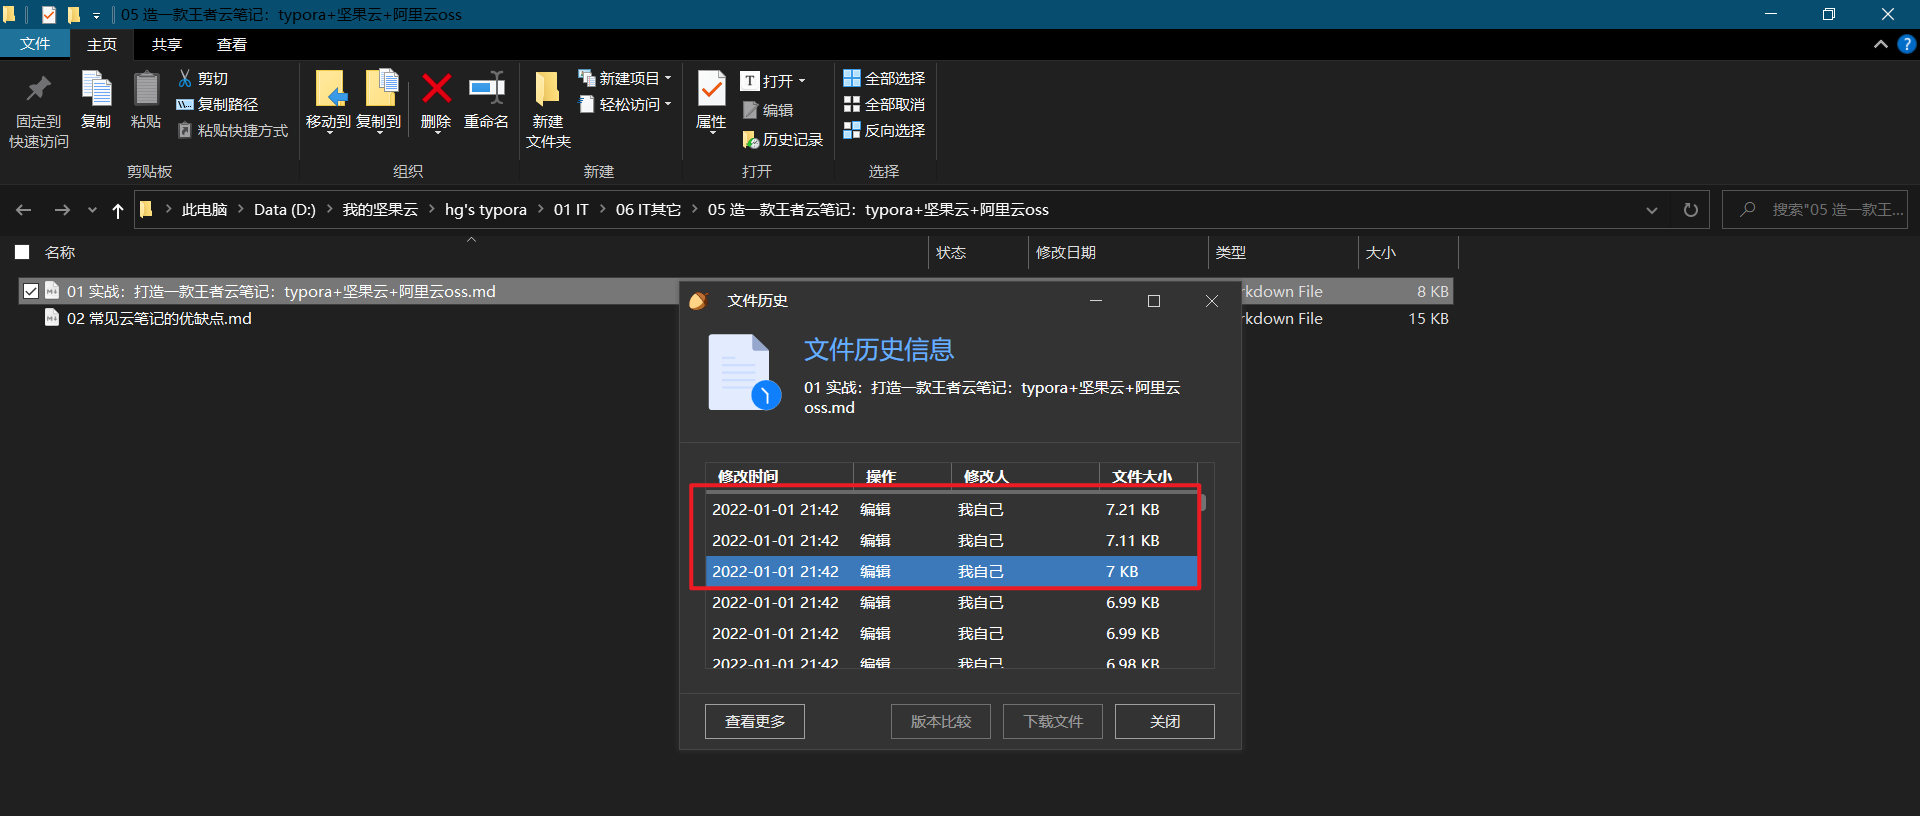
Task: Create a new folder
Action: pos(548,110)
